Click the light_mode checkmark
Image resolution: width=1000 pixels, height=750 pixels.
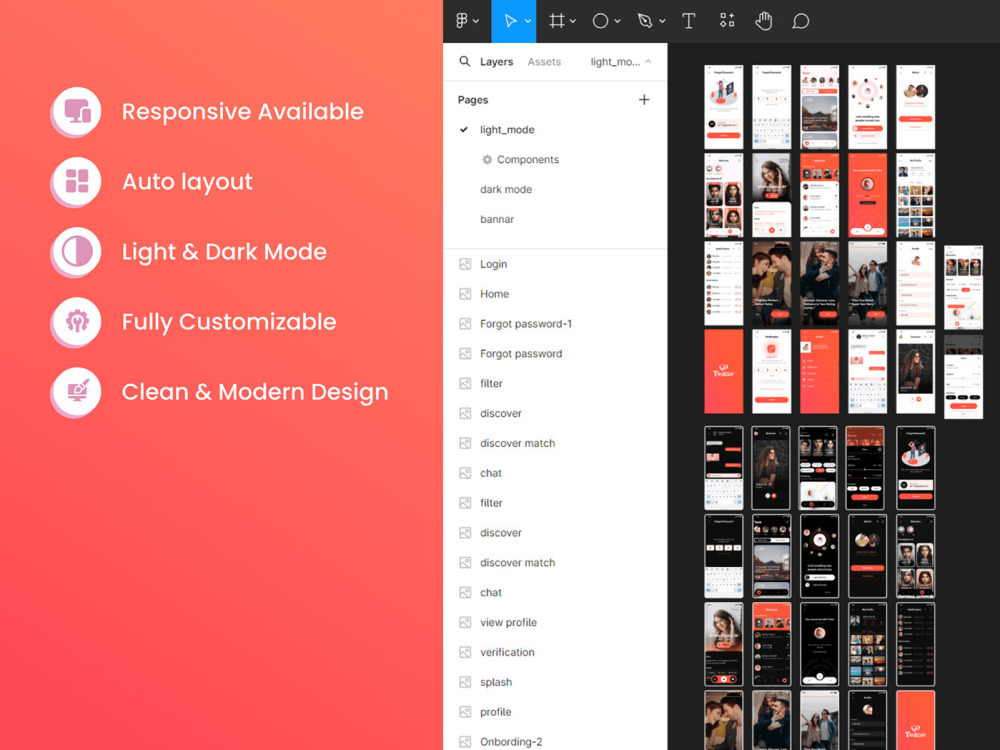[464, 129]
